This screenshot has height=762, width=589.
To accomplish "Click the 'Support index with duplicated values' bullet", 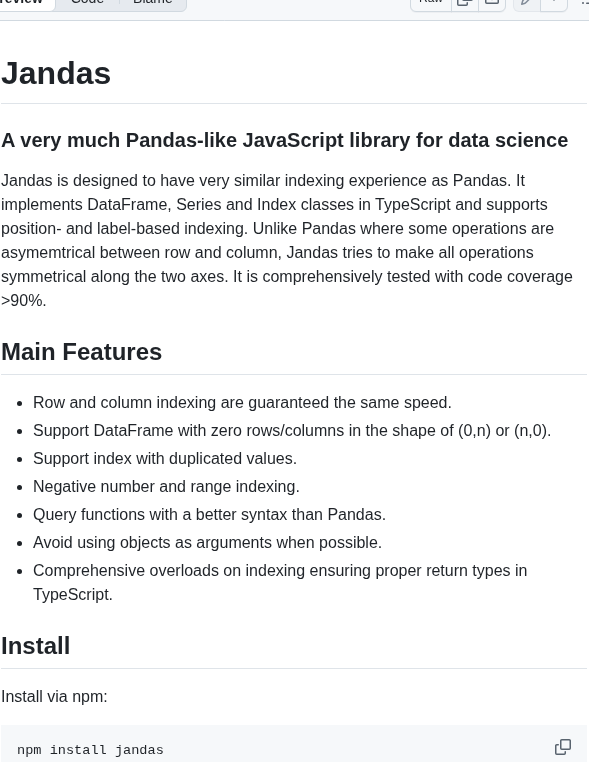I will (165, 459).
